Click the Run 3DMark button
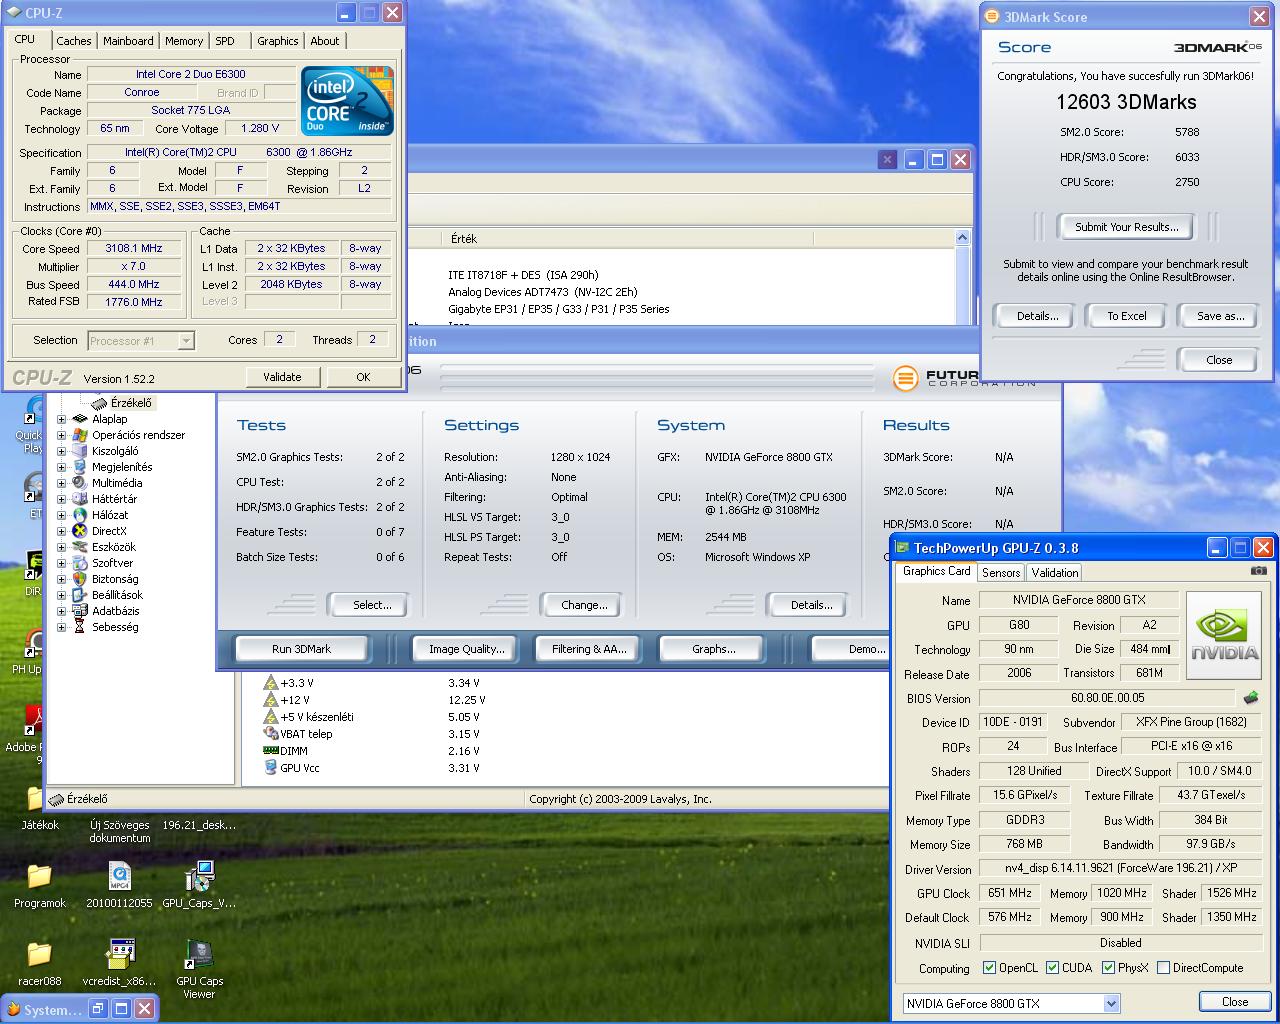Image resolution: width=1280 pixels, height=1024 pixels. (x=301, y=649)
